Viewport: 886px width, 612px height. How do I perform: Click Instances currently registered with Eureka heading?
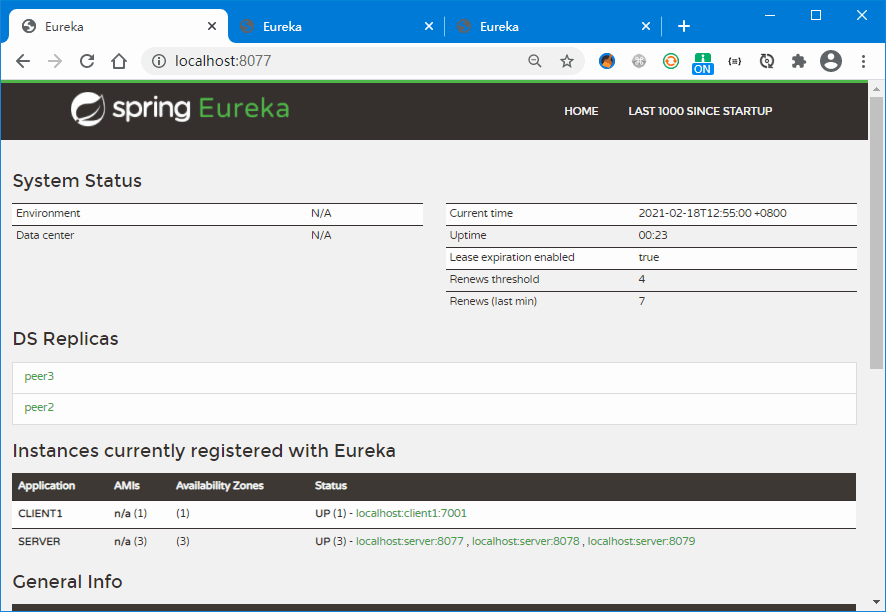pos(204,451)
